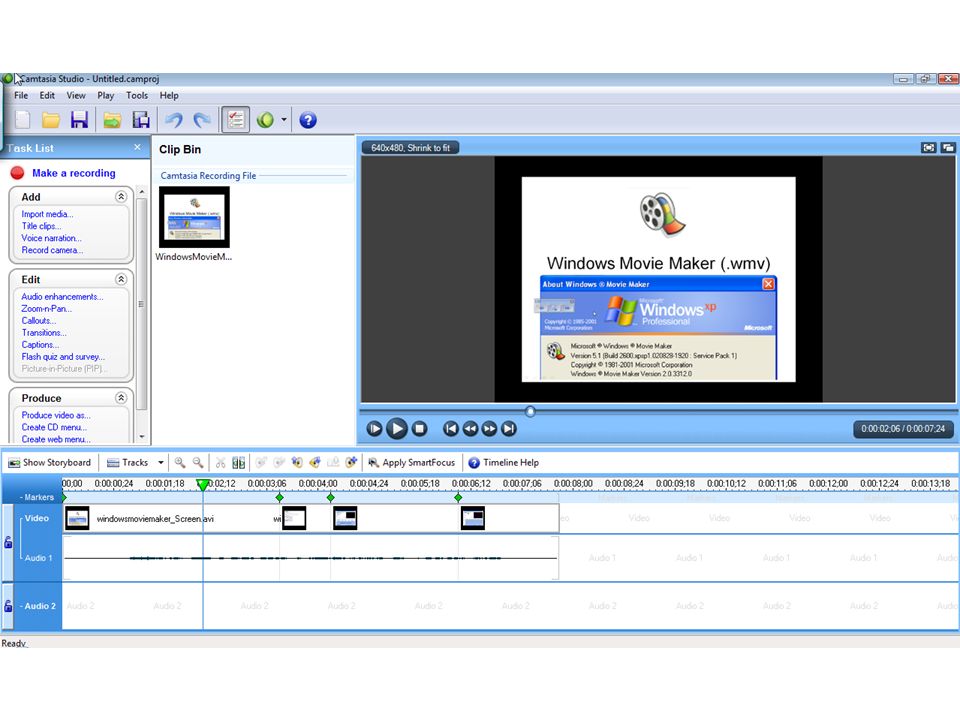Click the Import Media toolbar icon

pyautogui.click(x=112, y=120)
